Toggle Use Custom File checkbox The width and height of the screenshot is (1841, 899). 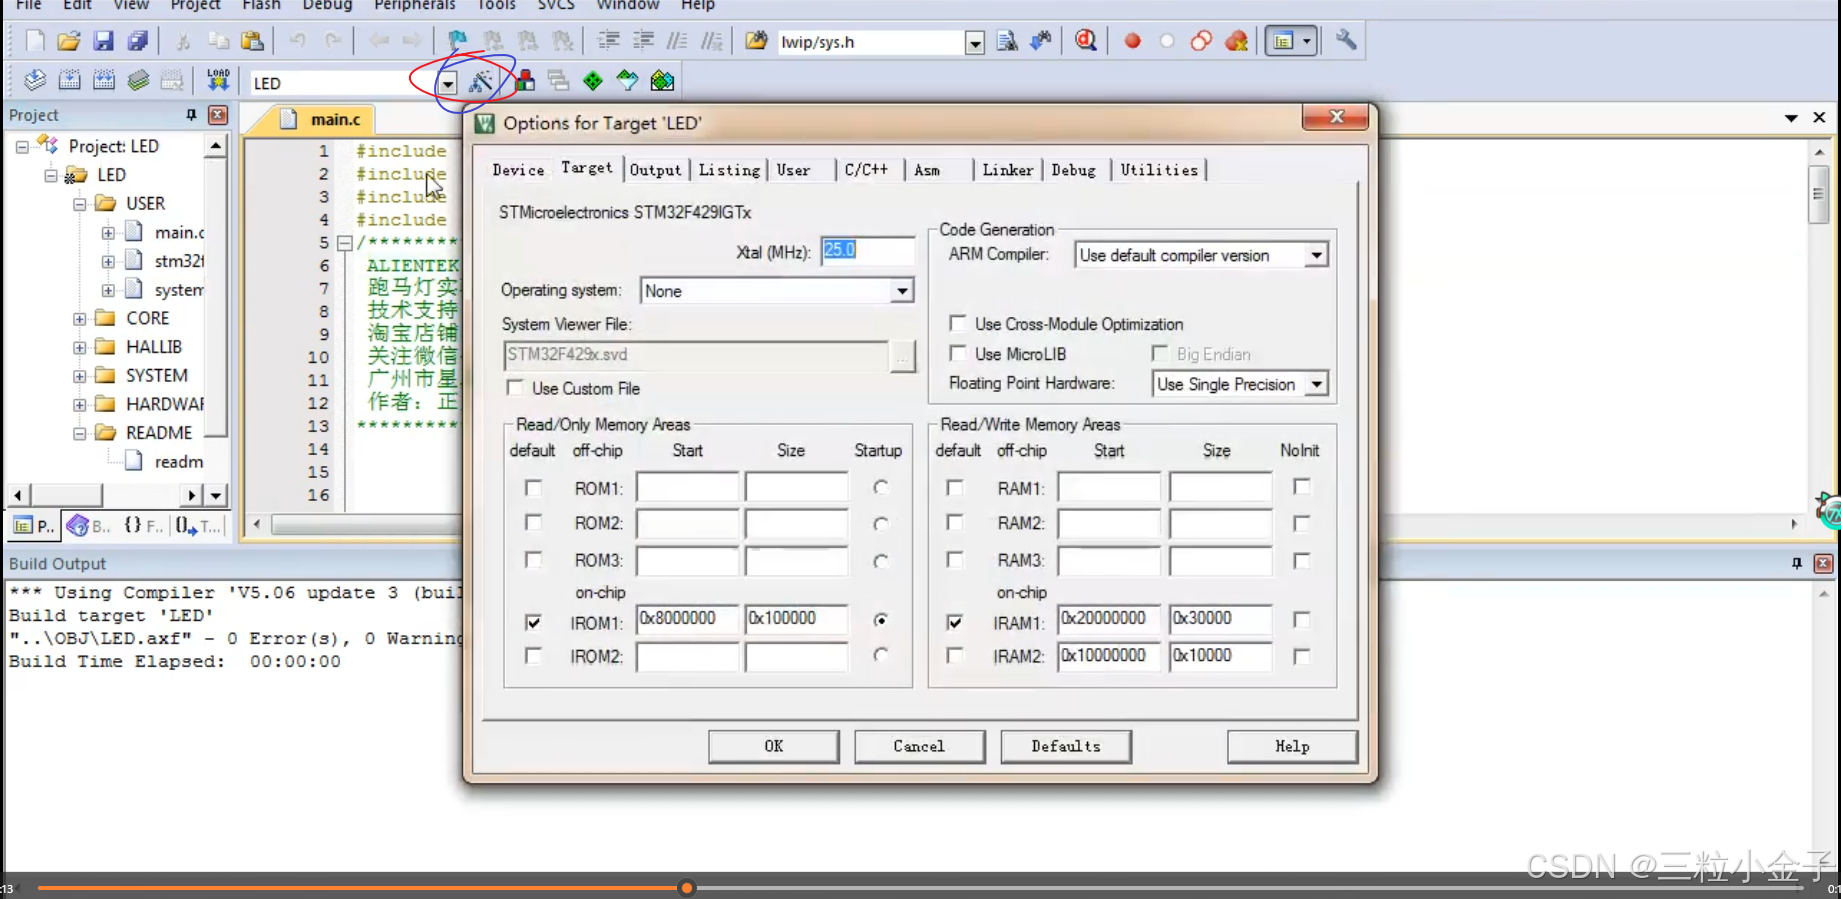point(515,388)
